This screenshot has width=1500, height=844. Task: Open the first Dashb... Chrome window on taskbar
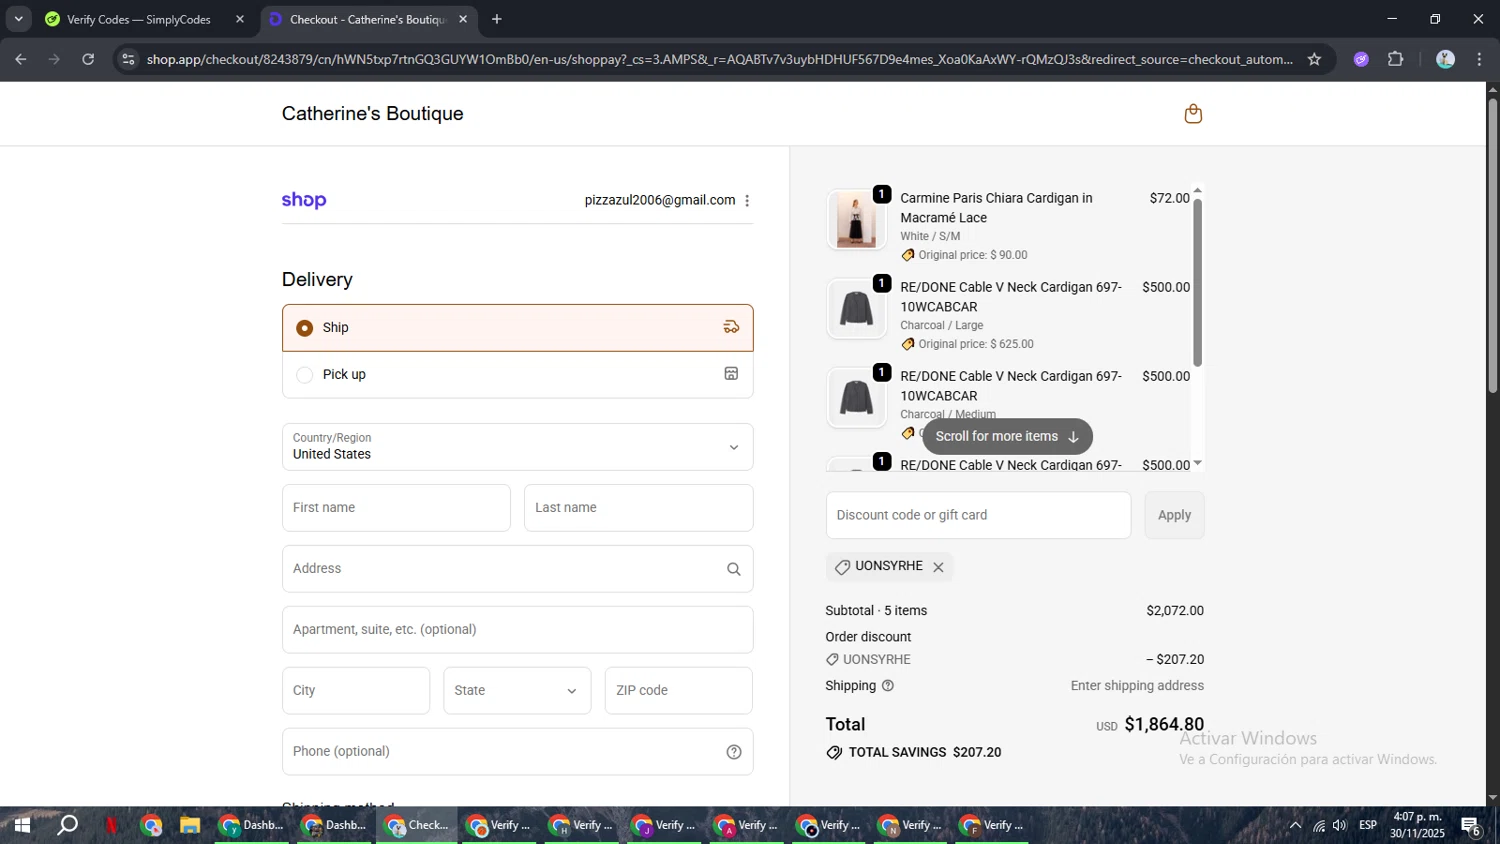coord(253,825)
